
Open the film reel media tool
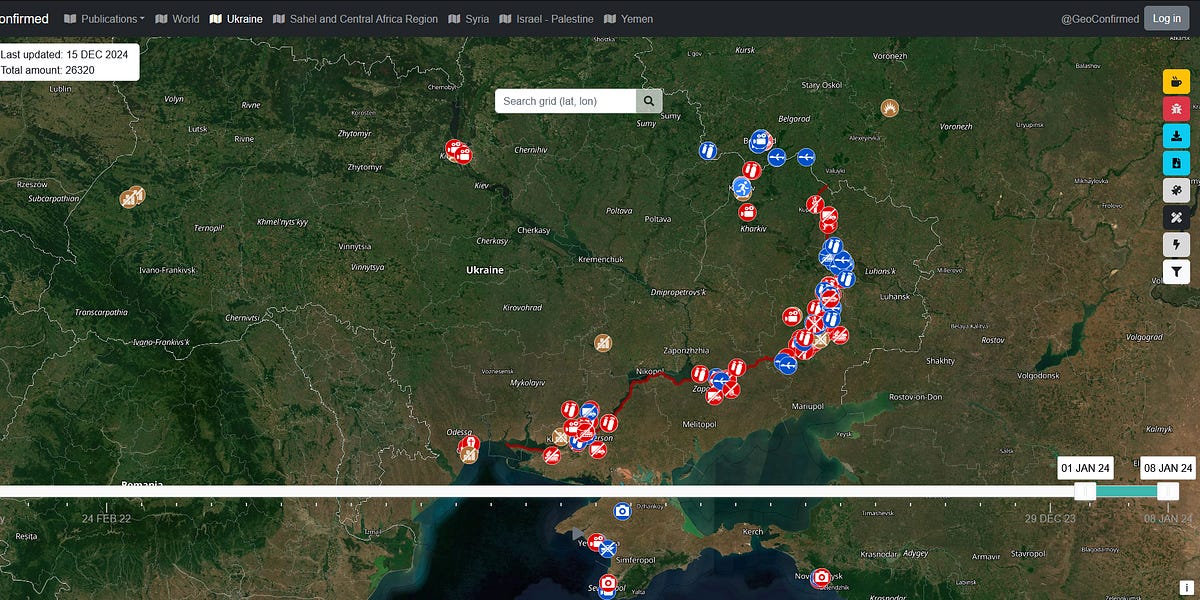(1176, 189)
